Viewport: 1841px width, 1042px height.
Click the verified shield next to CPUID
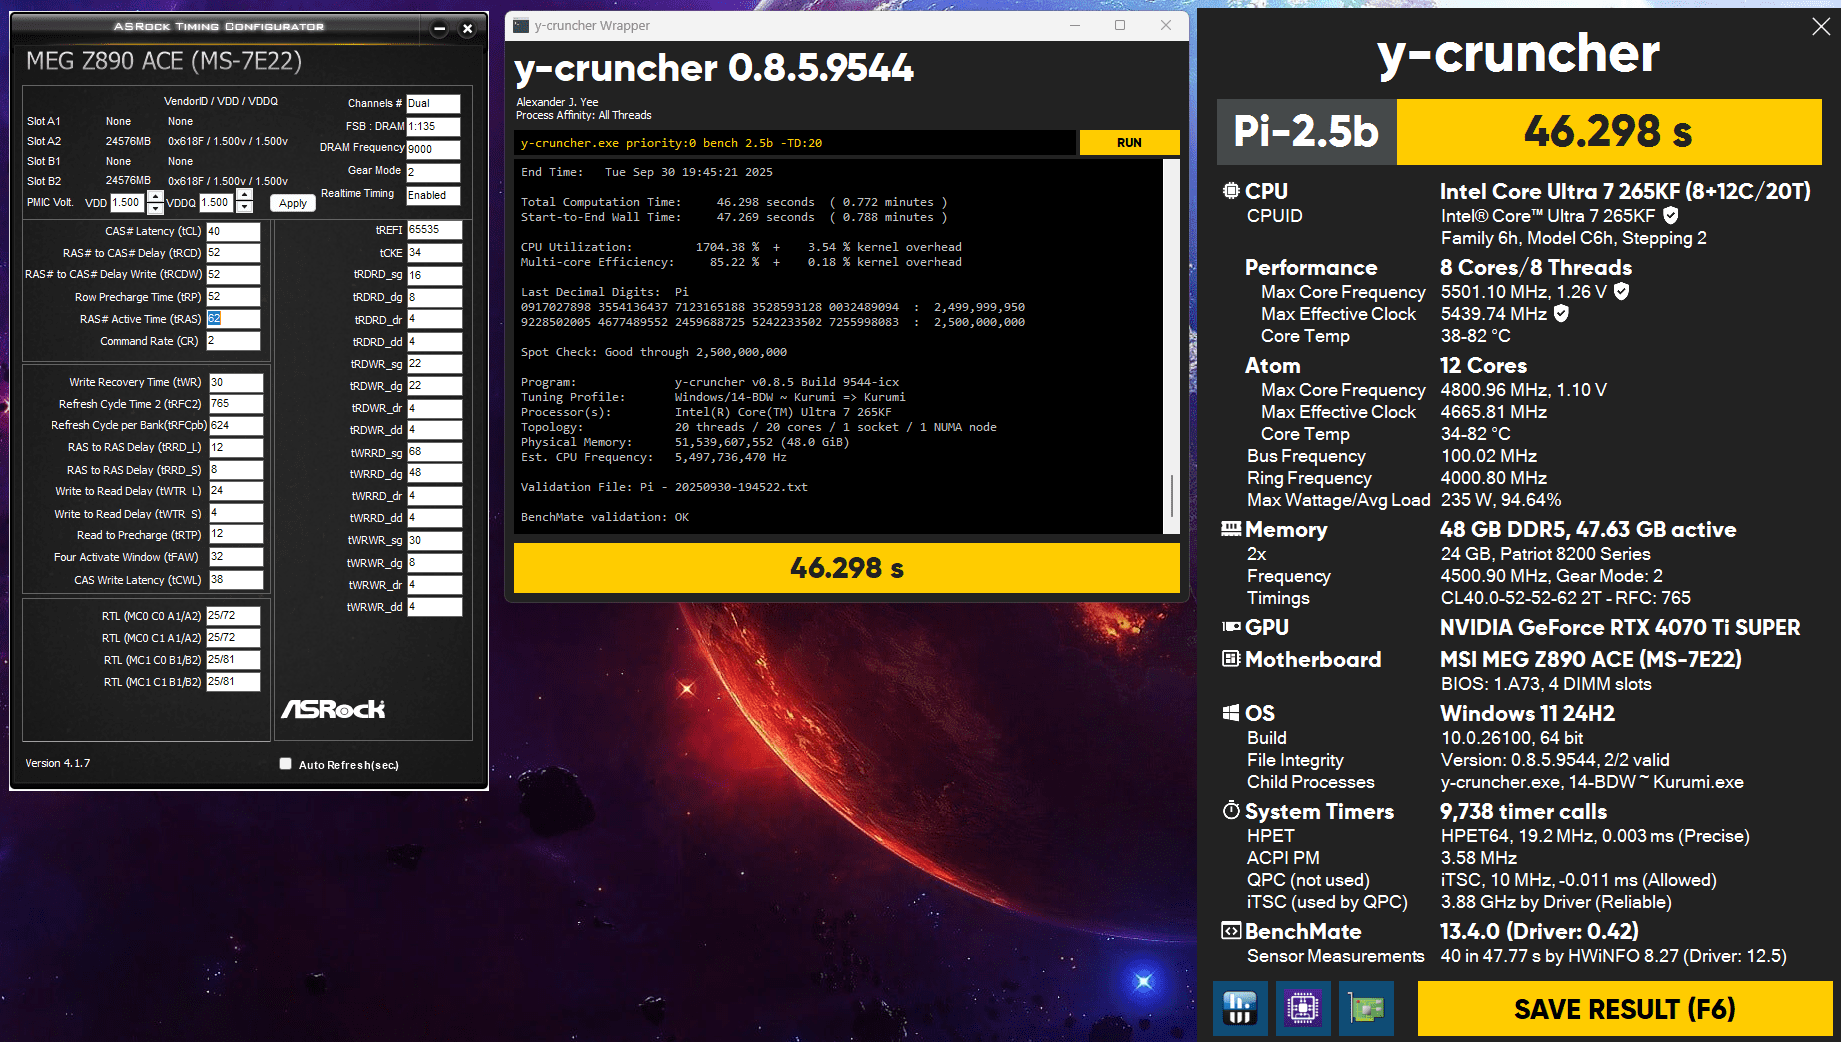(1670, 215)
